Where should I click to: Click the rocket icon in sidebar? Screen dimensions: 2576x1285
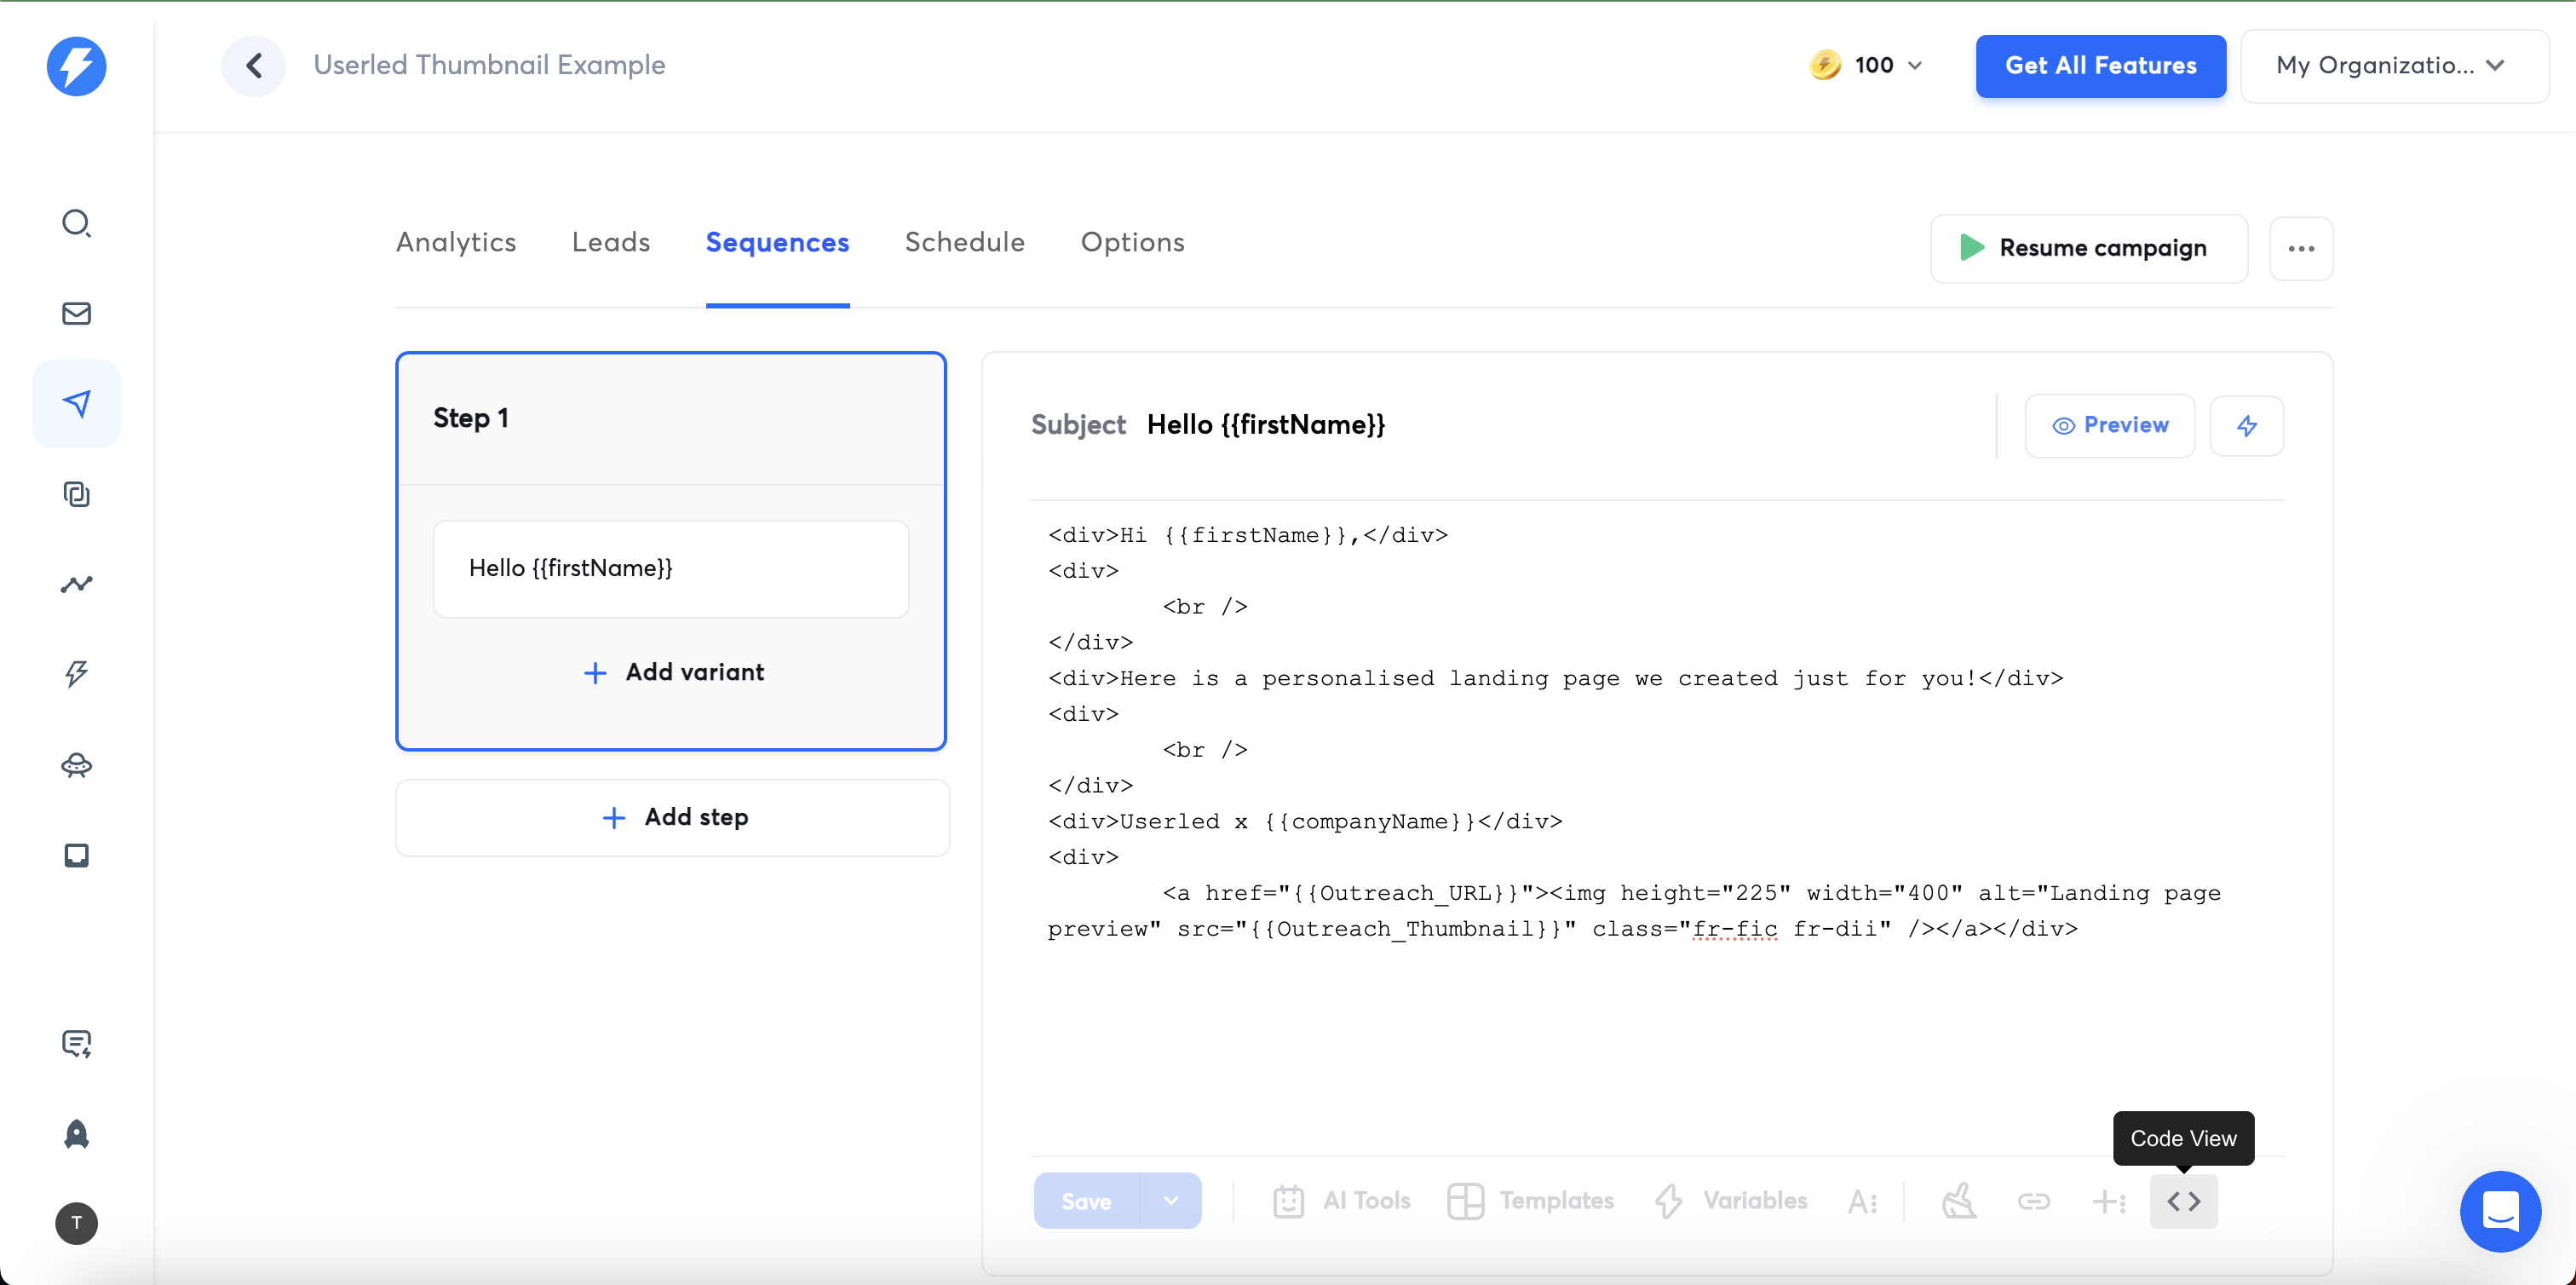click(76, 1134)
